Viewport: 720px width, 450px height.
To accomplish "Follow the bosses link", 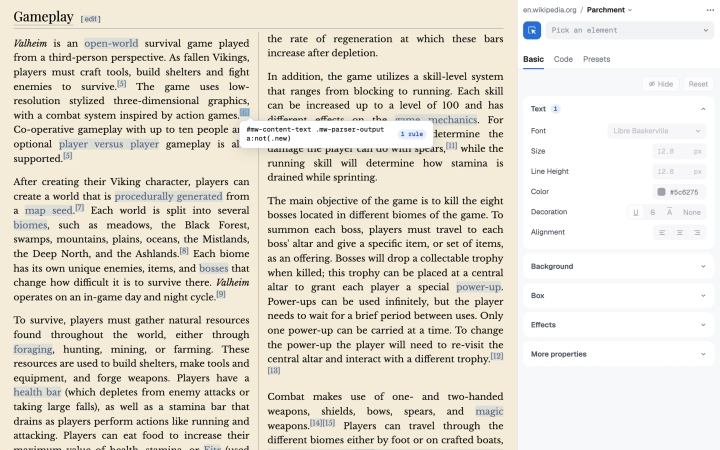I will pos(214,268).
